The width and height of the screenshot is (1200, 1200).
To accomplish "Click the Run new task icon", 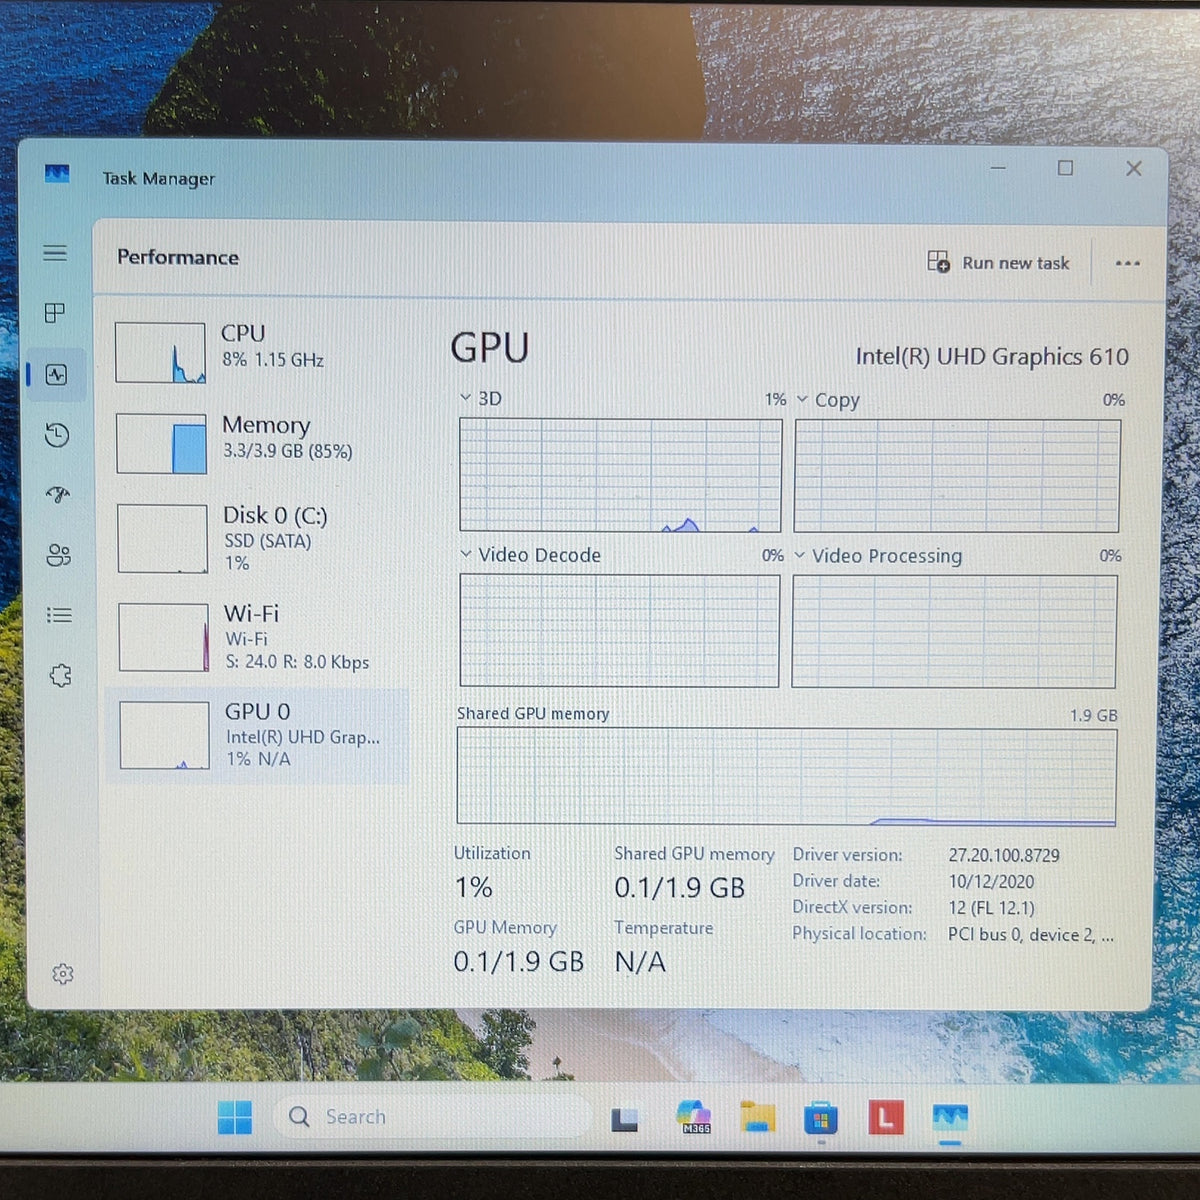I will pos(938,262).
